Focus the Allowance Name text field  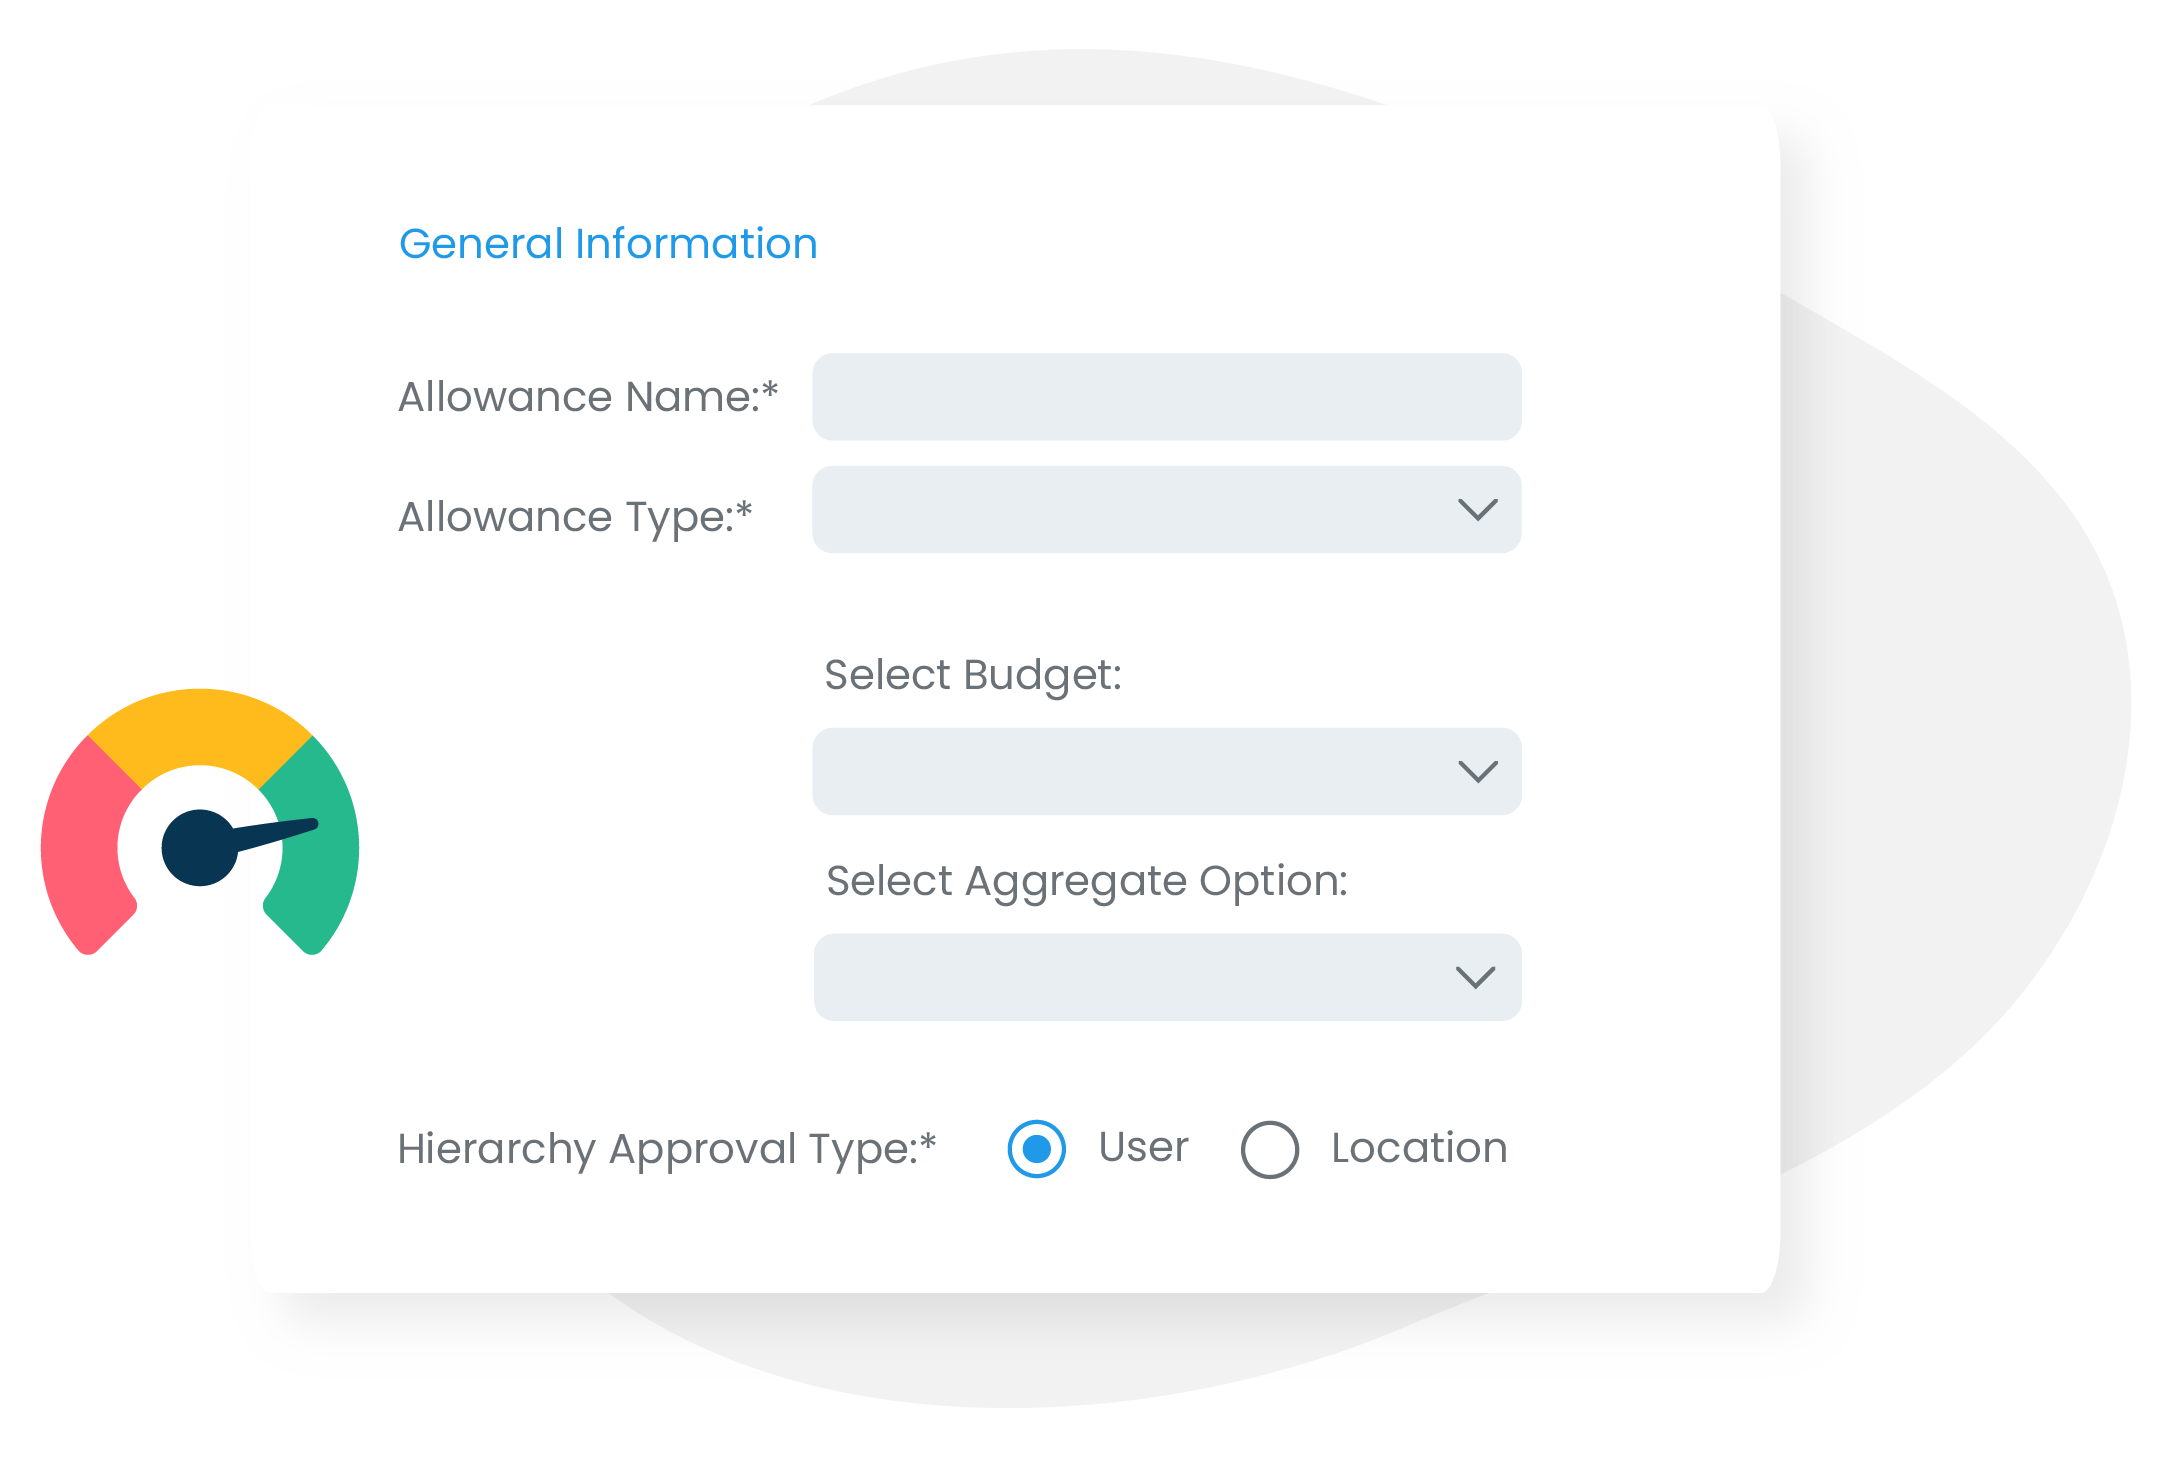click(1166, 397)
